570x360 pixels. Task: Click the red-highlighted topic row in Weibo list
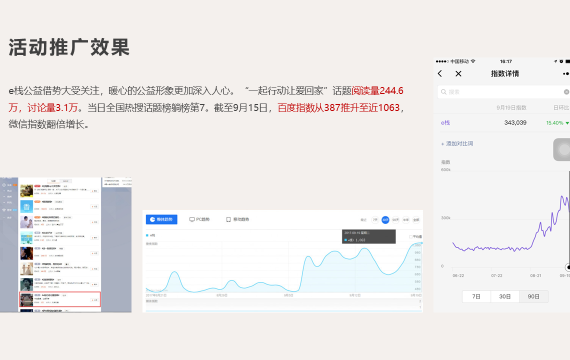pyautogui.click(x=60, y=299)
